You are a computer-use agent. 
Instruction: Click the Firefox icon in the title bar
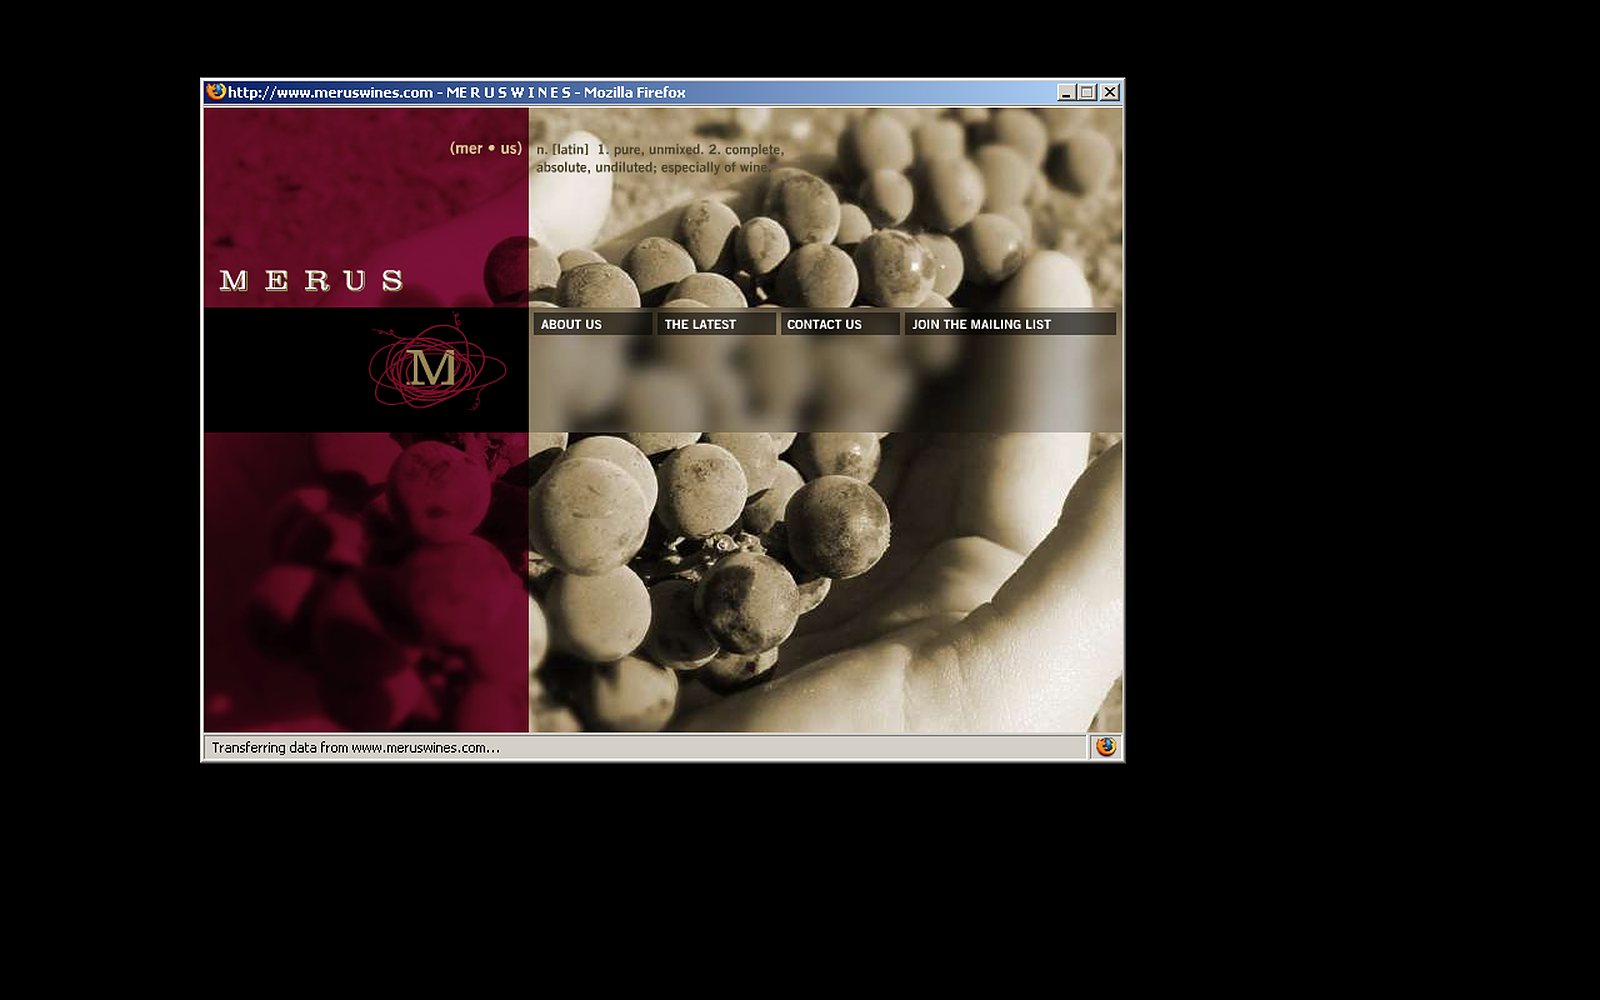tap(215, 92)
